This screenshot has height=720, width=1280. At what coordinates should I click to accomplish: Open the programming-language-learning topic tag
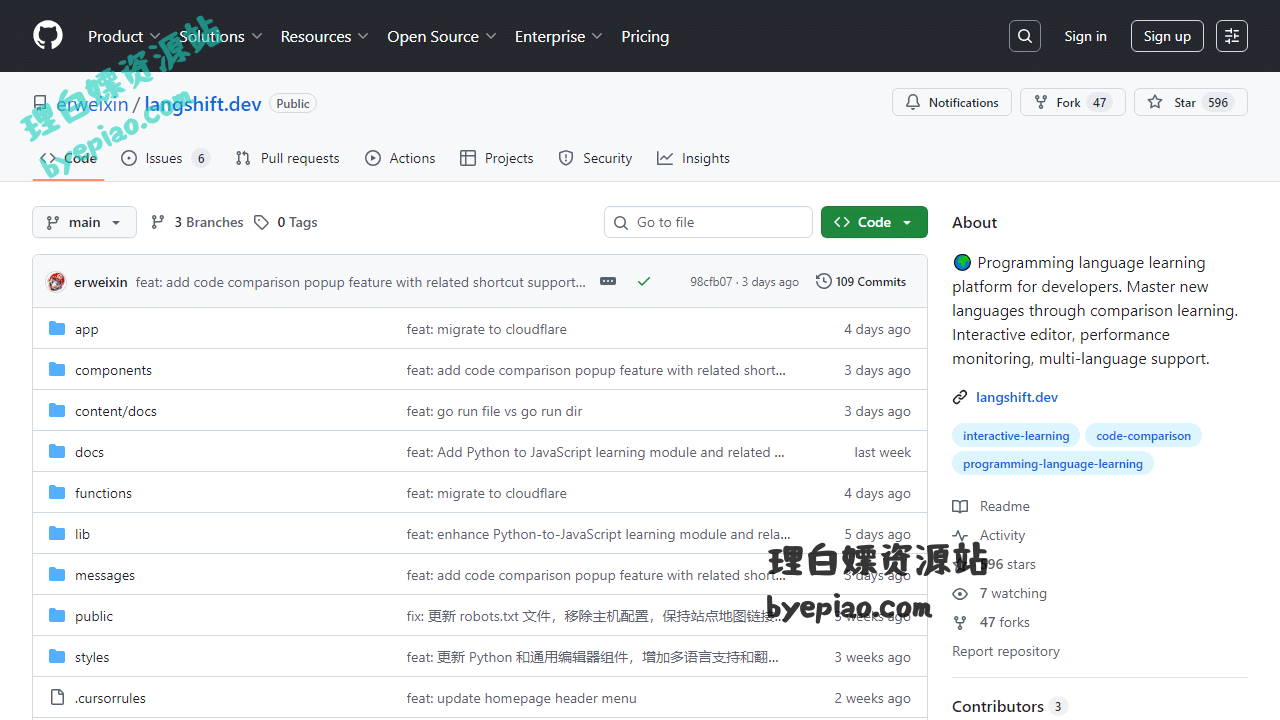point(1053,463)
